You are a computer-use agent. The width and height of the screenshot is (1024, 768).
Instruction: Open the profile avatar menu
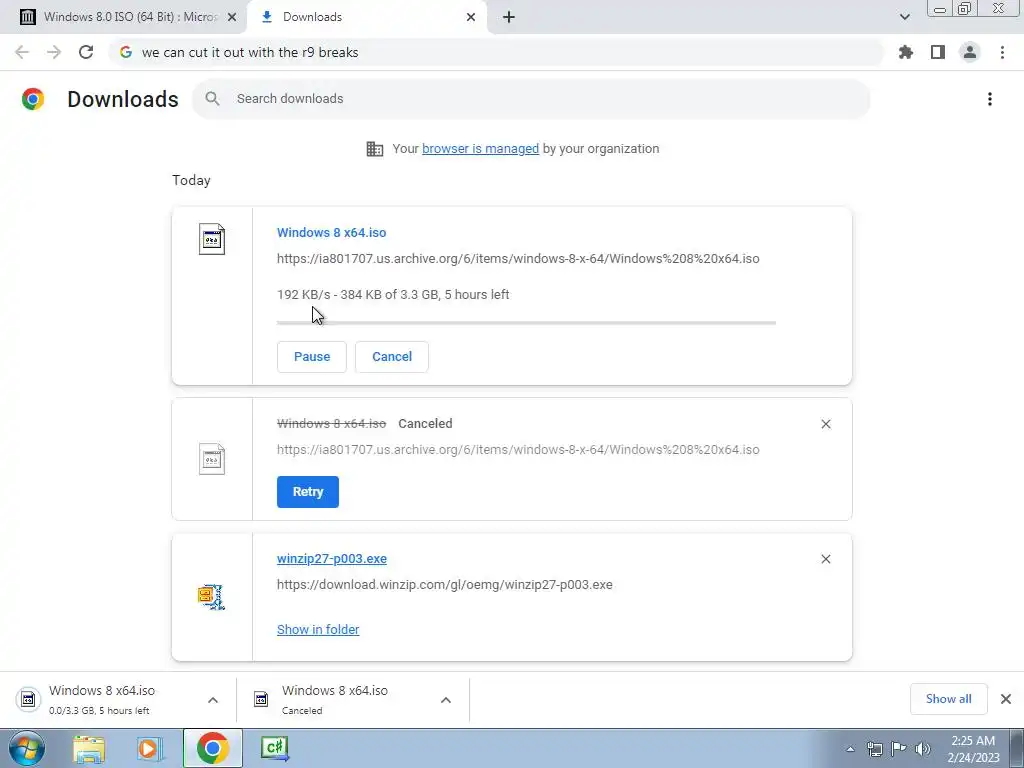click(x=970, y=52)
